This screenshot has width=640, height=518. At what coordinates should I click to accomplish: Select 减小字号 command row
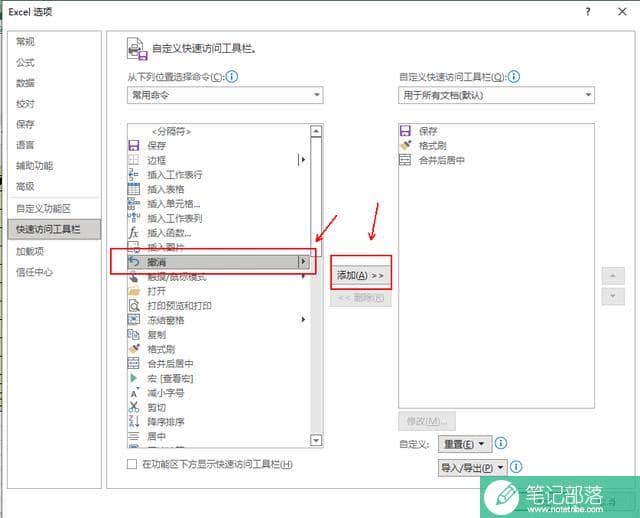coord(219,393)
